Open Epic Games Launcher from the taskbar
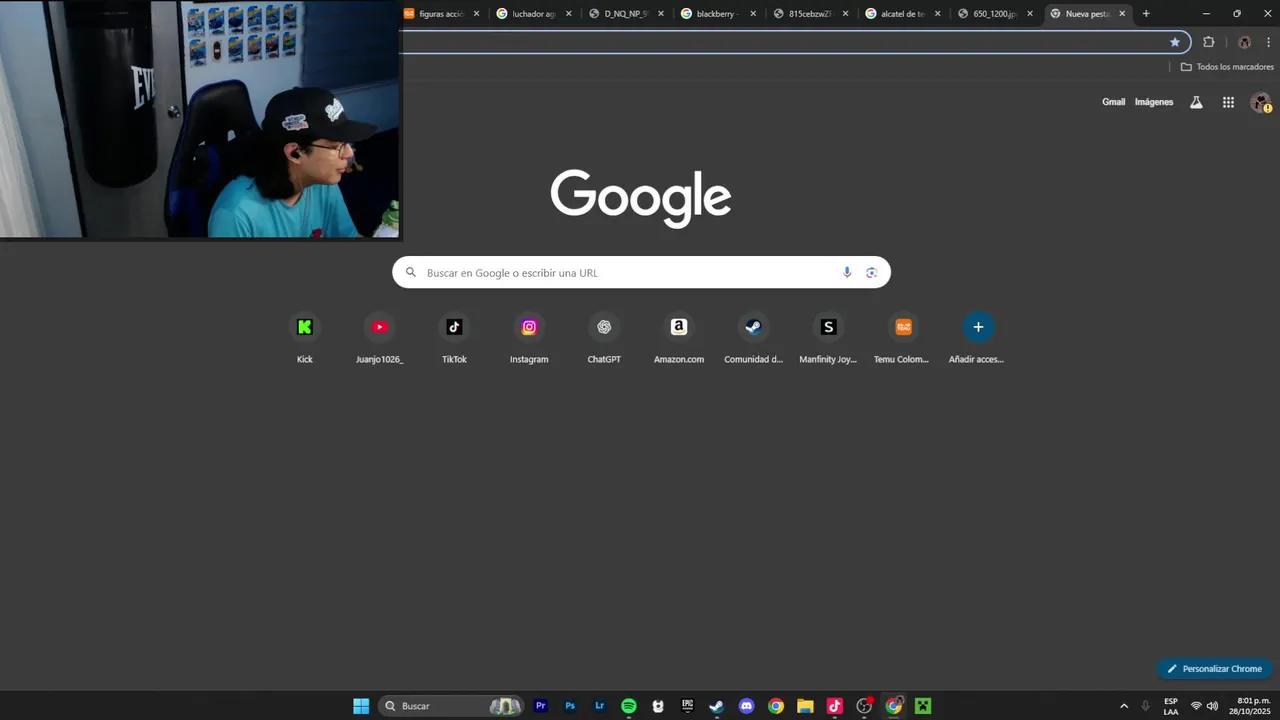This screenshot has height=720, width=1280. click(x=687, y=706)
